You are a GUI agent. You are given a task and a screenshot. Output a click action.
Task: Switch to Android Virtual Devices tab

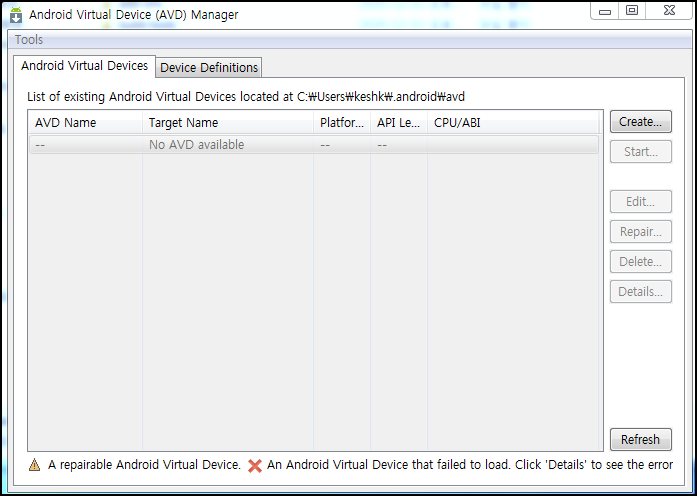(84, 66)
